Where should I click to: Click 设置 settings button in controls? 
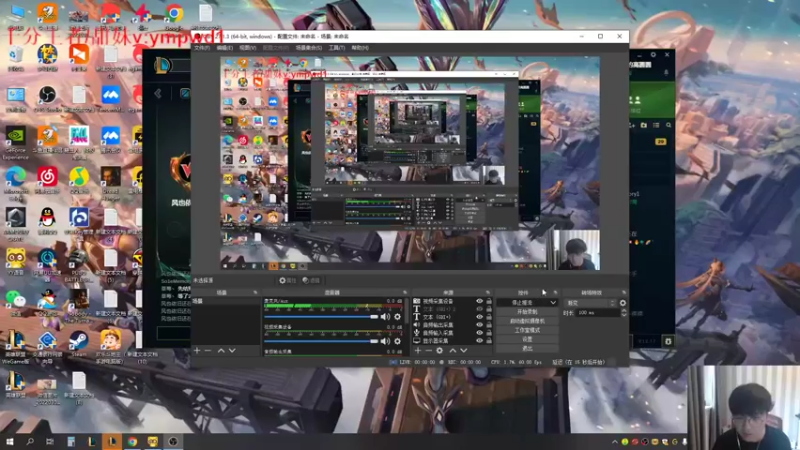(x=527, y=339)
